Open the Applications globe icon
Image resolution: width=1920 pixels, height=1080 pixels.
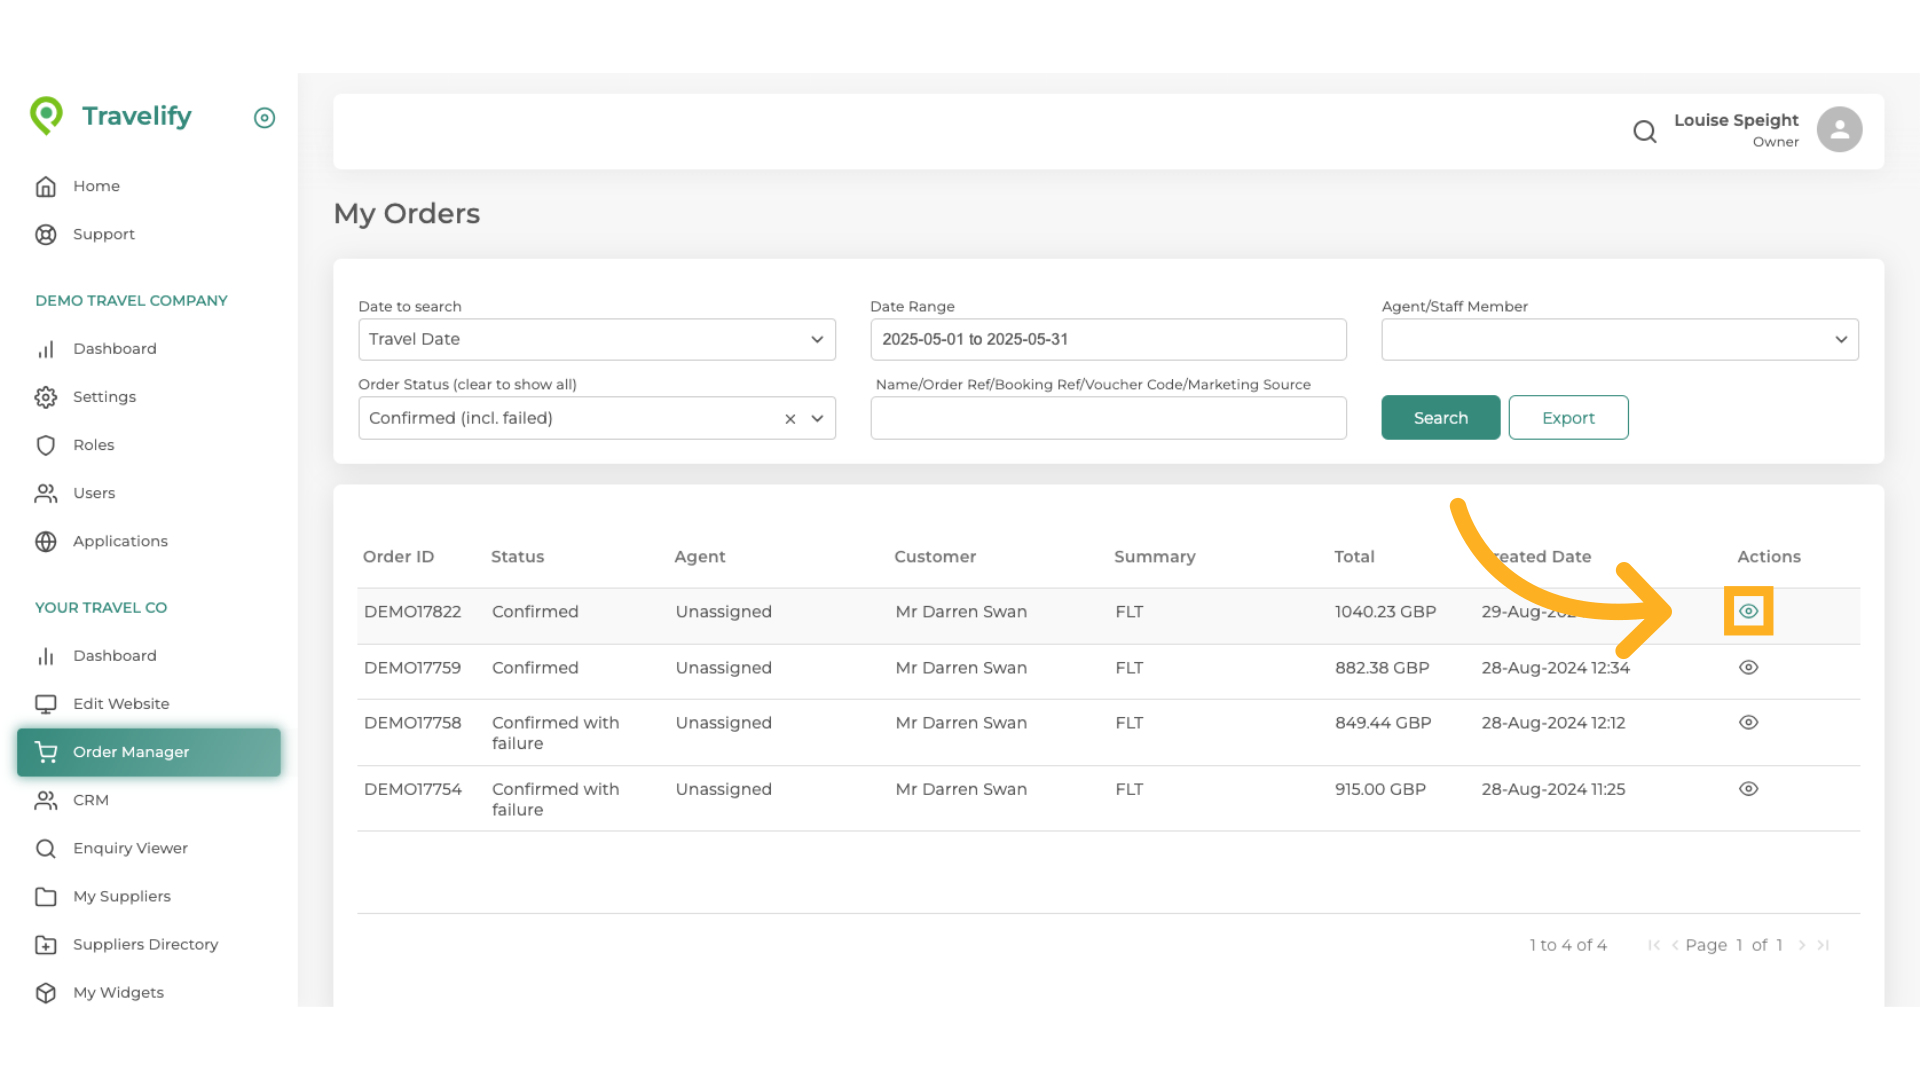[46, 541]
